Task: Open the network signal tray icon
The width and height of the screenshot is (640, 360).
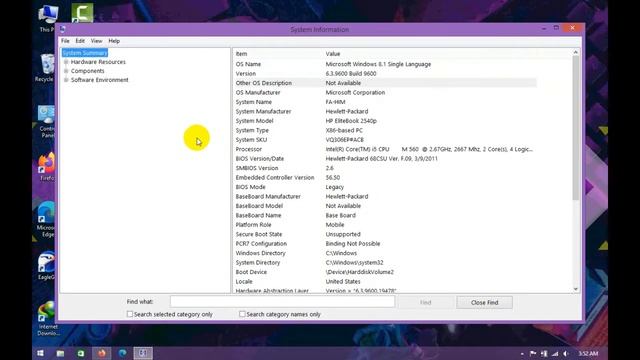Action: (555, 353)
